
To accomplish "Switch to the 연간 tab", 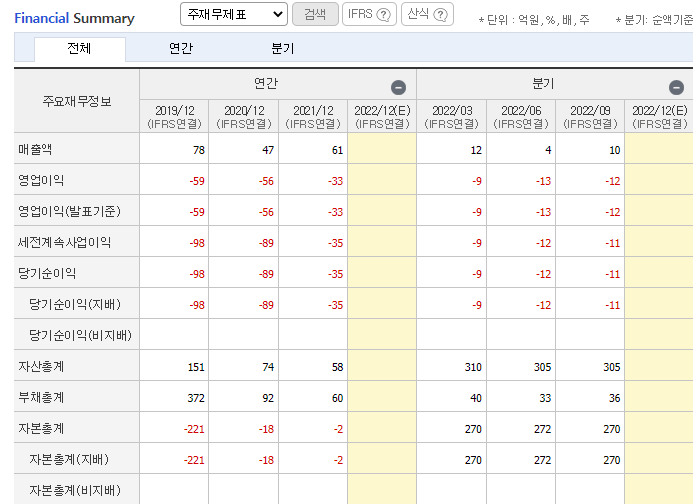I will (181, 49).
